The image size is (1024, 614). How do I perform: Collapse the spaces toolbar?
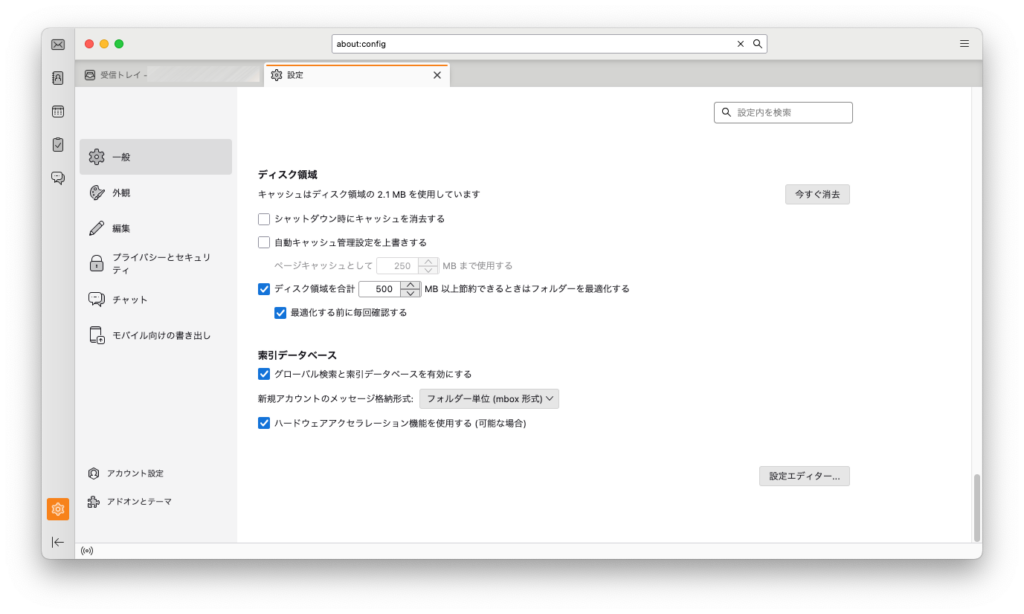click(57, 542)
